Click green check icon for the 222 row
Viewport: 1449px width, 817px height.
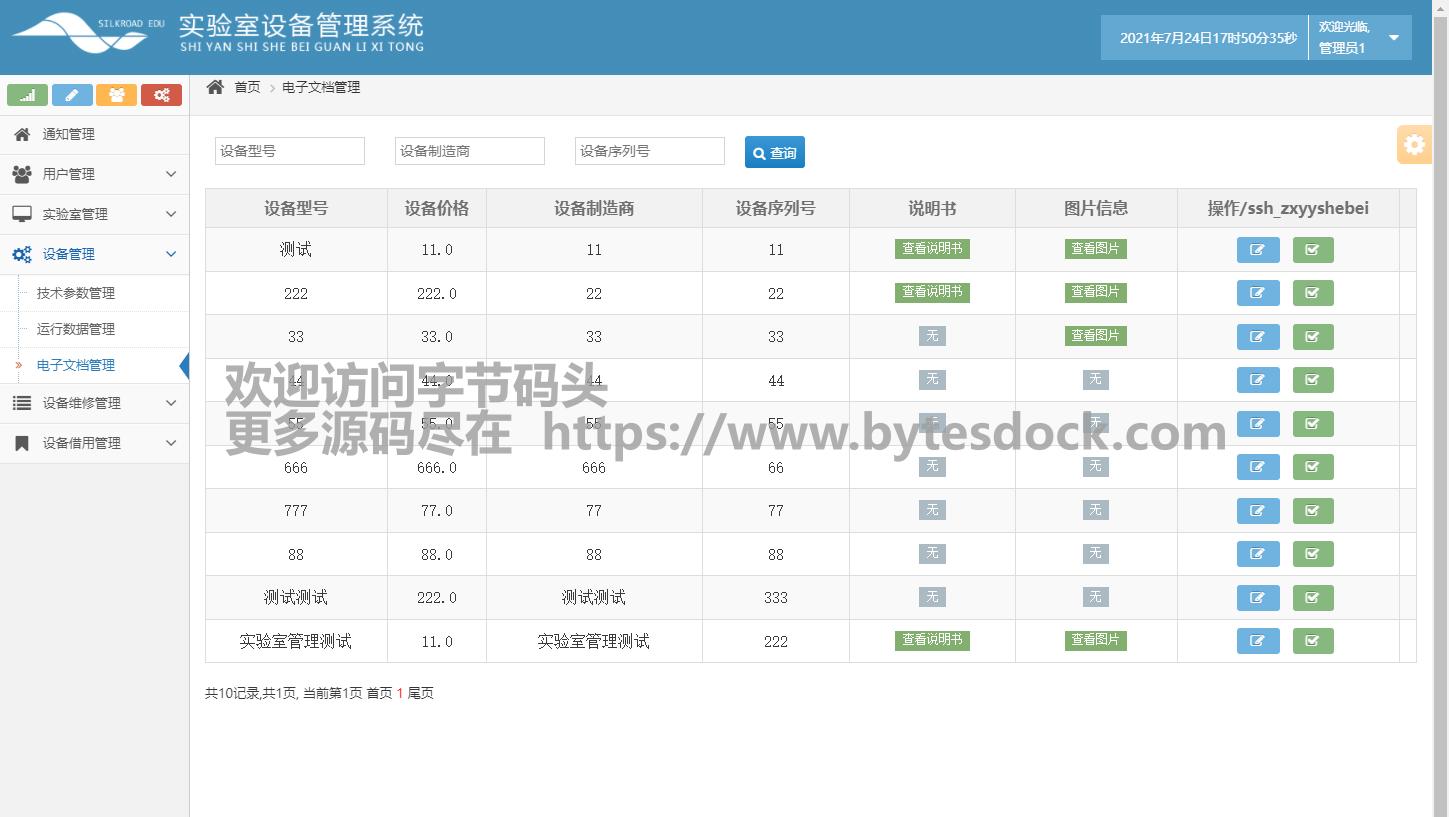[x=1312, y=293]
